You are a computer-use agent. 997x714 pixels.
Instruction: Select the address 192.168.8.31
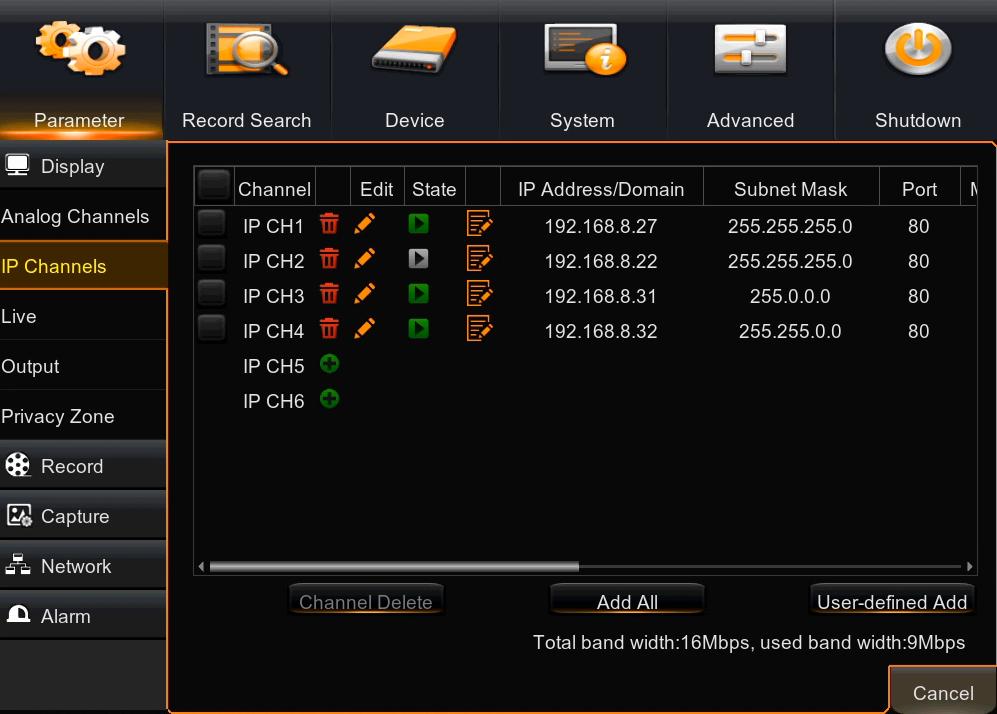coord(601,296)
